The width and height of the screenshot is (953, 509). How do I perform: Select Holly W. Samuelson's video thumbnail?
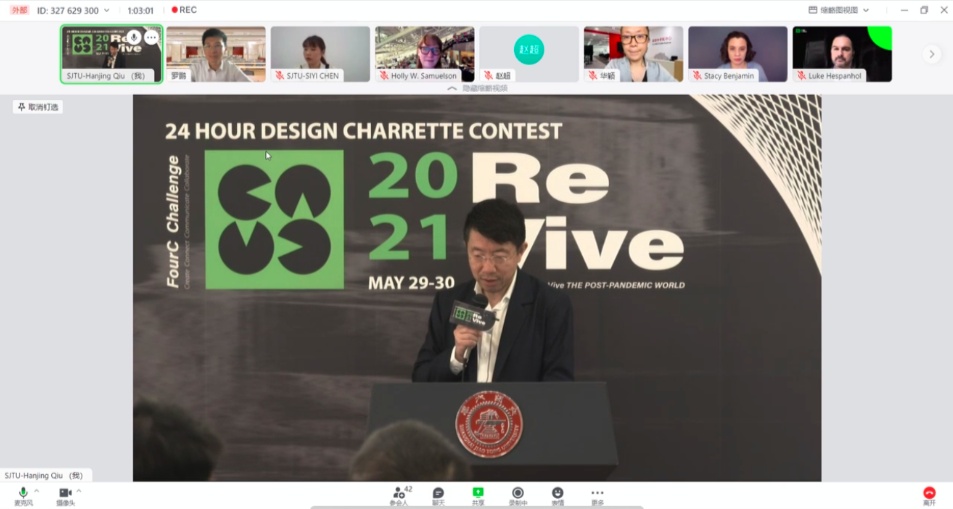(x=424, y=53)
